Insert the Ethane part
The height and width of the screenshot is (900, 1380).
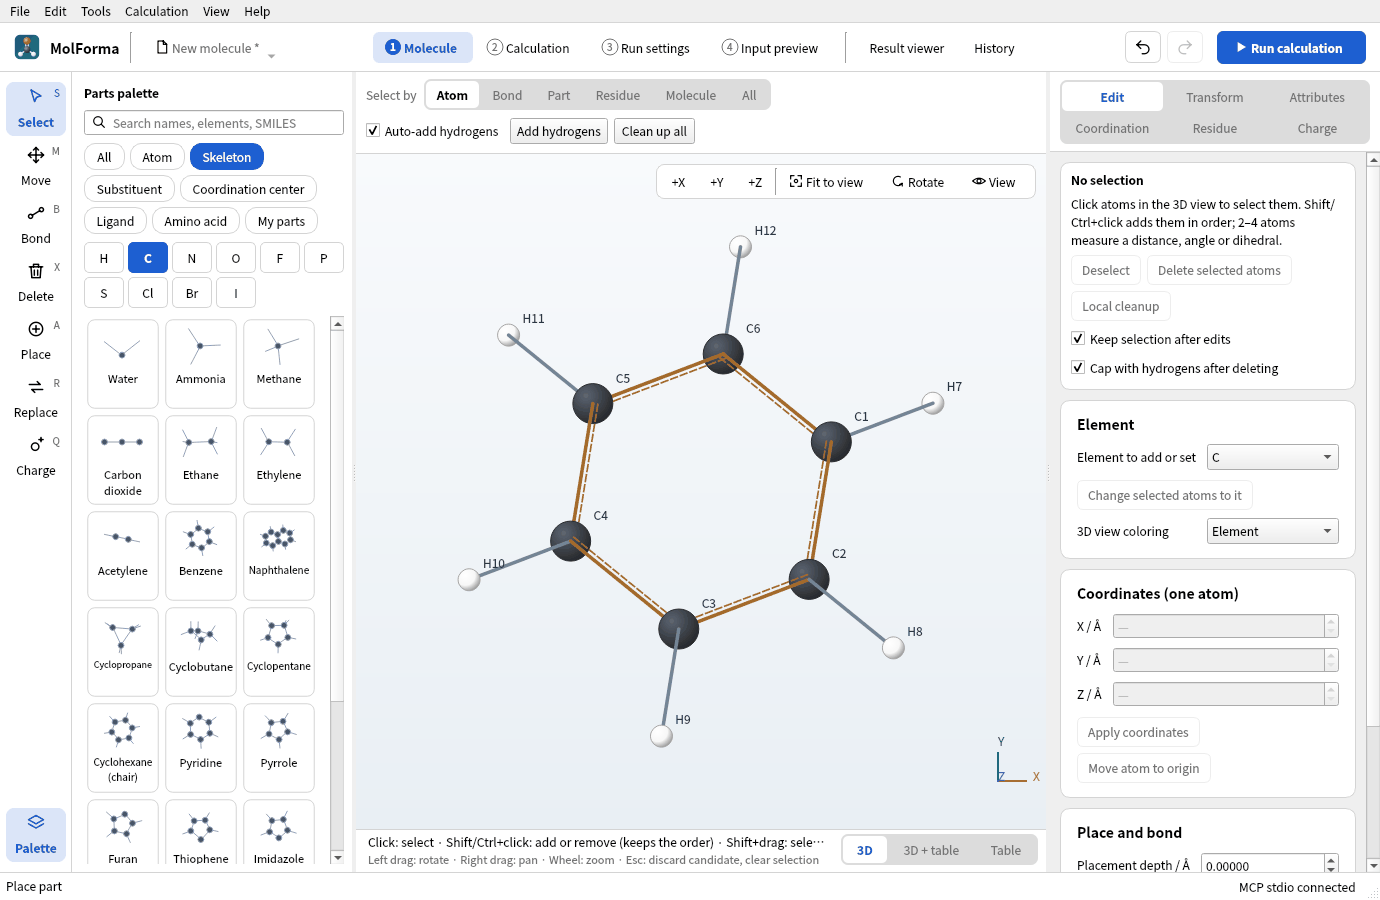tap(201, 460)
